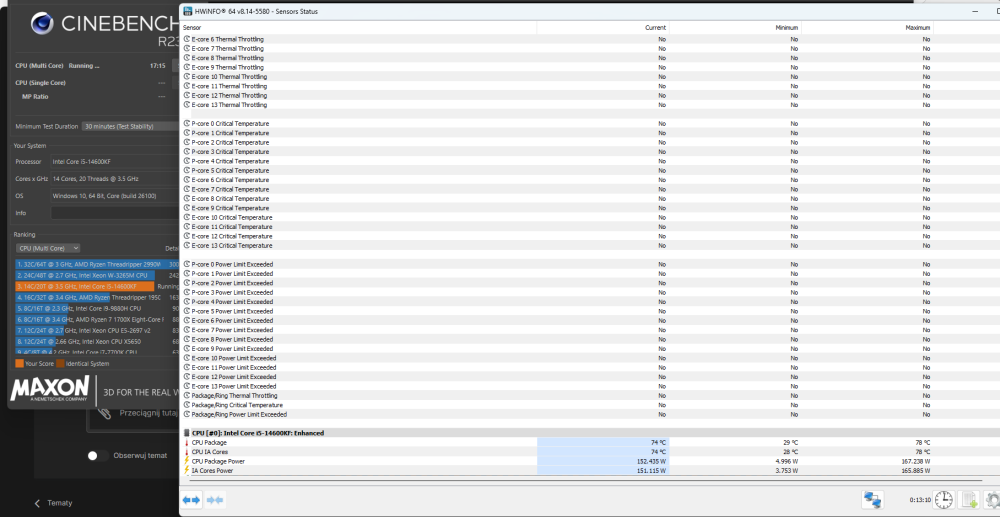Select the Intel Xeon CPU X5650 ranking row

(98, 341)
